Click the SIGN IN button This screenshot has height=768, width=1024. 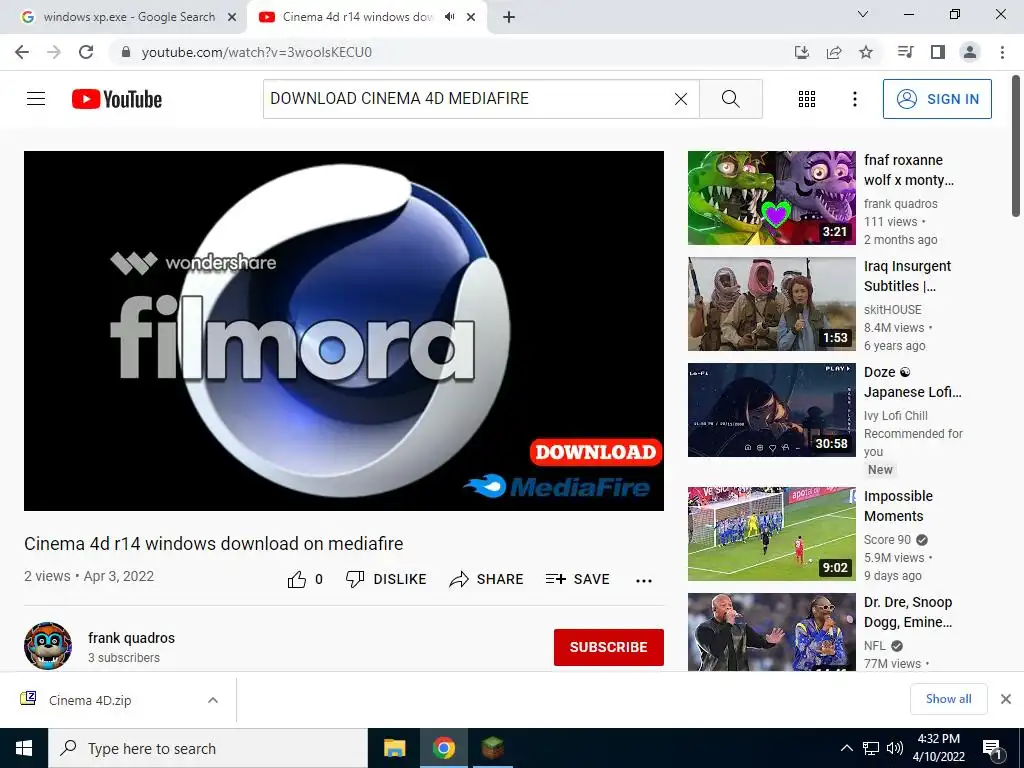937,99
